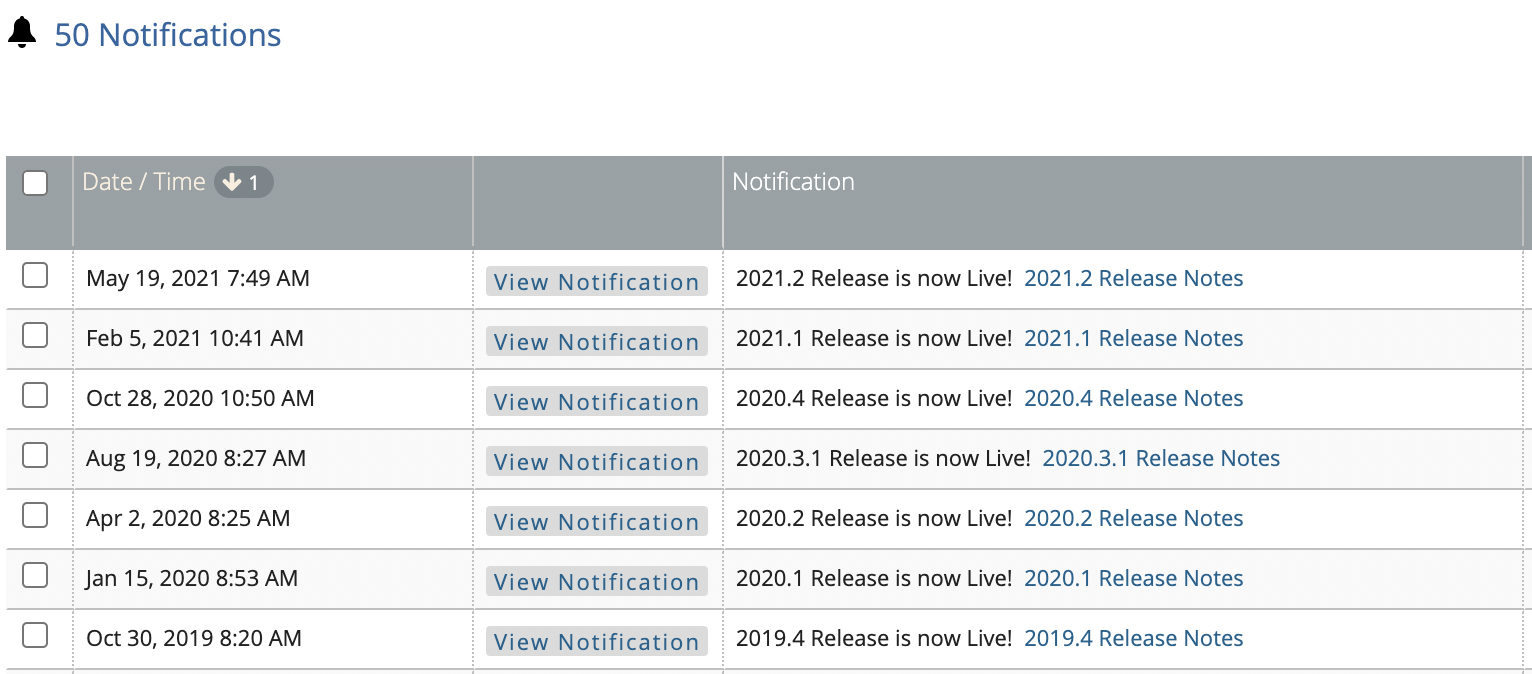Click the descending sort arrow badge
Image resolution: width=1532 pixels, height=674 pixels.
tap(243, 182)
